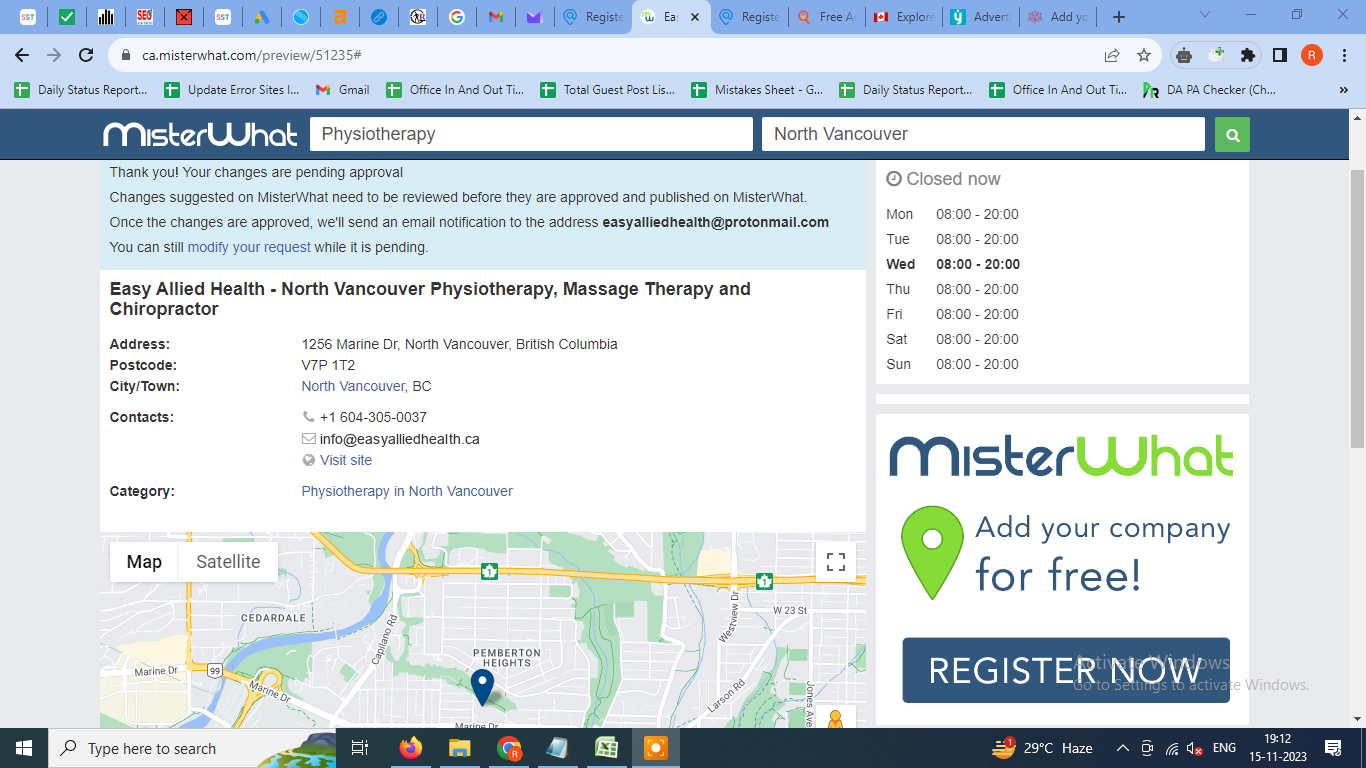Click the orange recorder app taskbar icon
This screenshot has height=768, width=1366.
click(x=656, y=748)
